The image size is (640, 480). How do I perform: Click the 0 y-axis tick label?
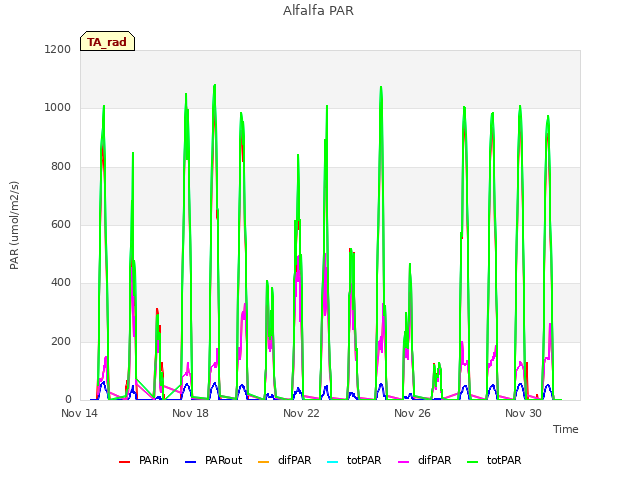68,399
